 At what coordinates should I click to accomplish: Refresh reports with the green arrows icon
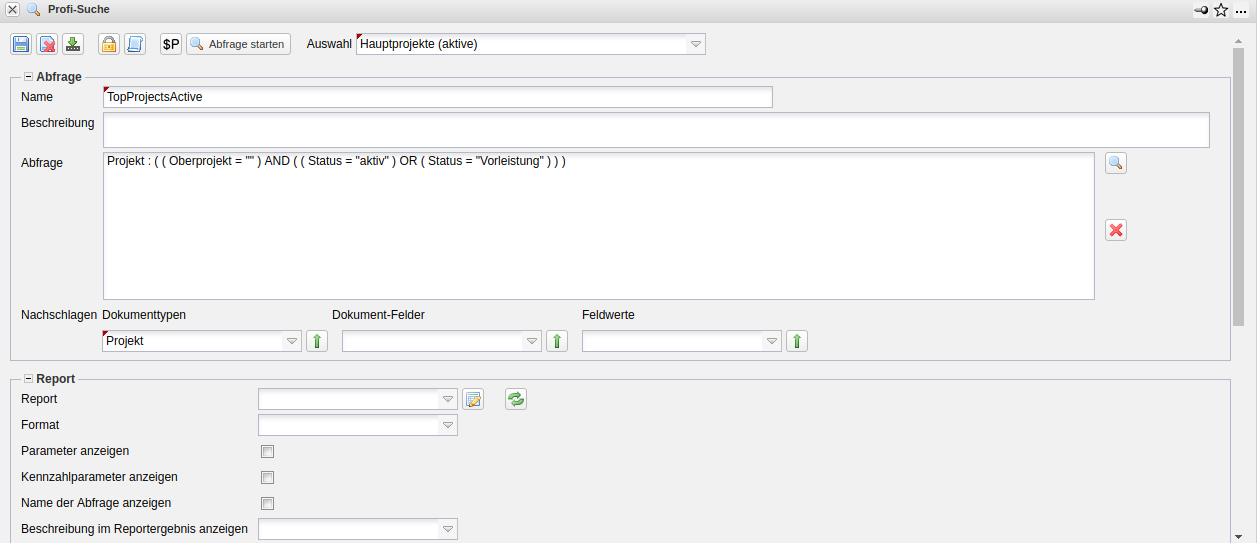tap(516, 399)
